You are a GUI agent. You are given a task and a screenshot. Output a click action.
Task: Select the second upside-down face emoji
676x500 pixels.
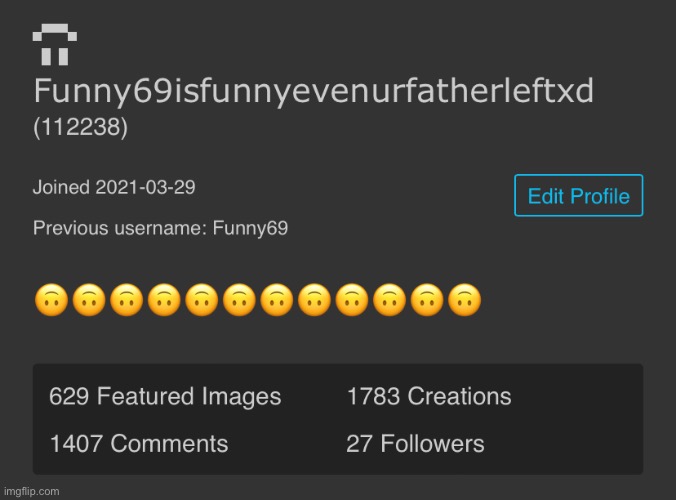pyautogui.click(x=89, y=300)
